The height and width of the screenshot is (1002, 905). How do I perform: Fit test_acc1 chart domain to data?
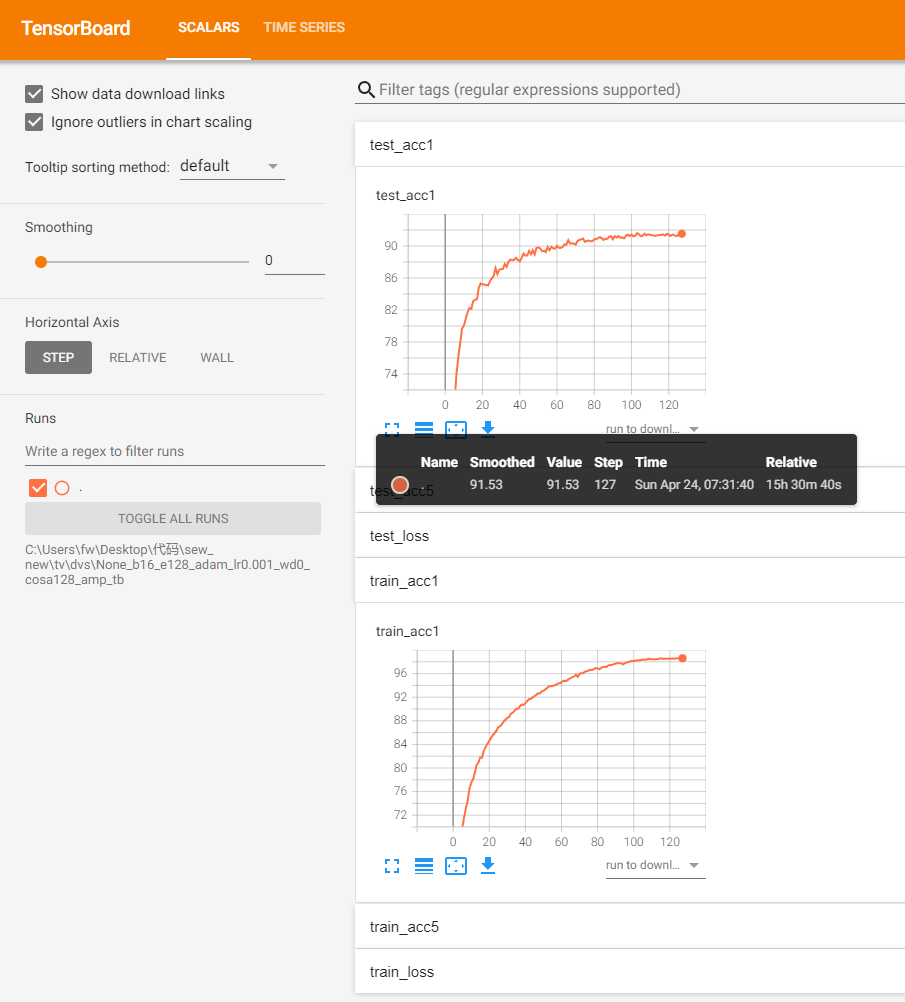456,429
